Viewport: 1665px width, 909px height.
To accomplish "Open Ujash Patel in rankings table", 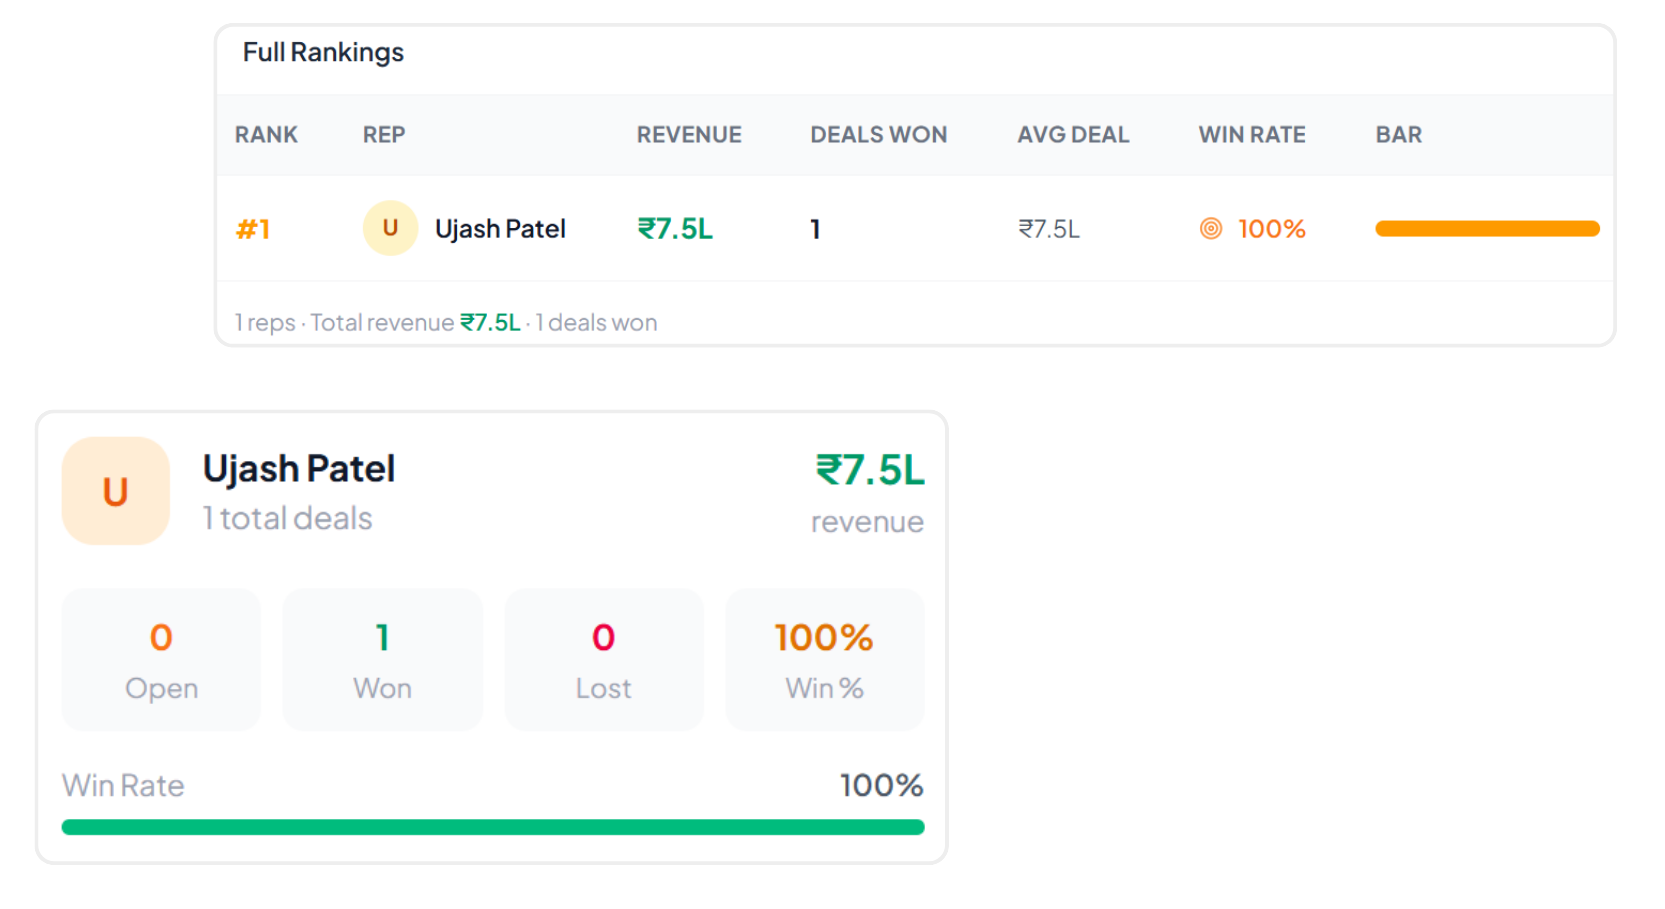I will (500, 229).
